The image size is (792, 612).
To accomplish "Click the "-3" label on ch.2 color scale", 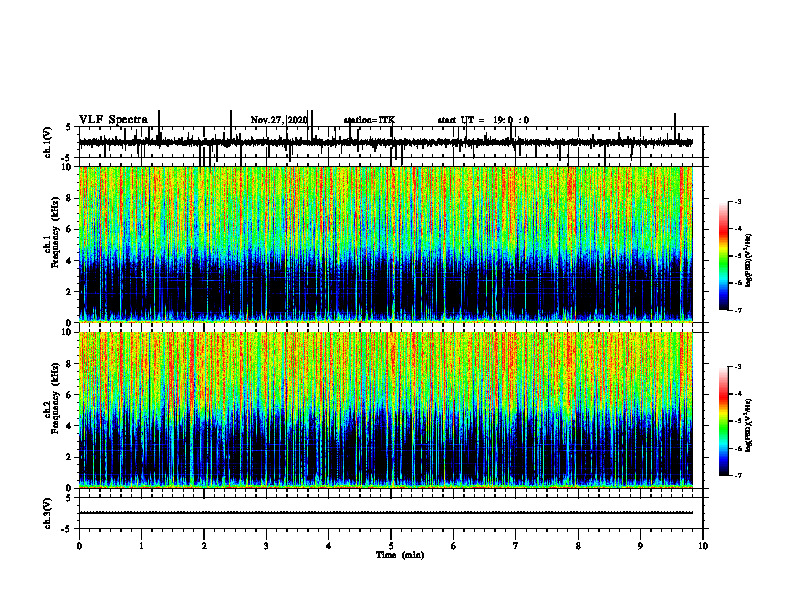I will (x=738, y=367).
